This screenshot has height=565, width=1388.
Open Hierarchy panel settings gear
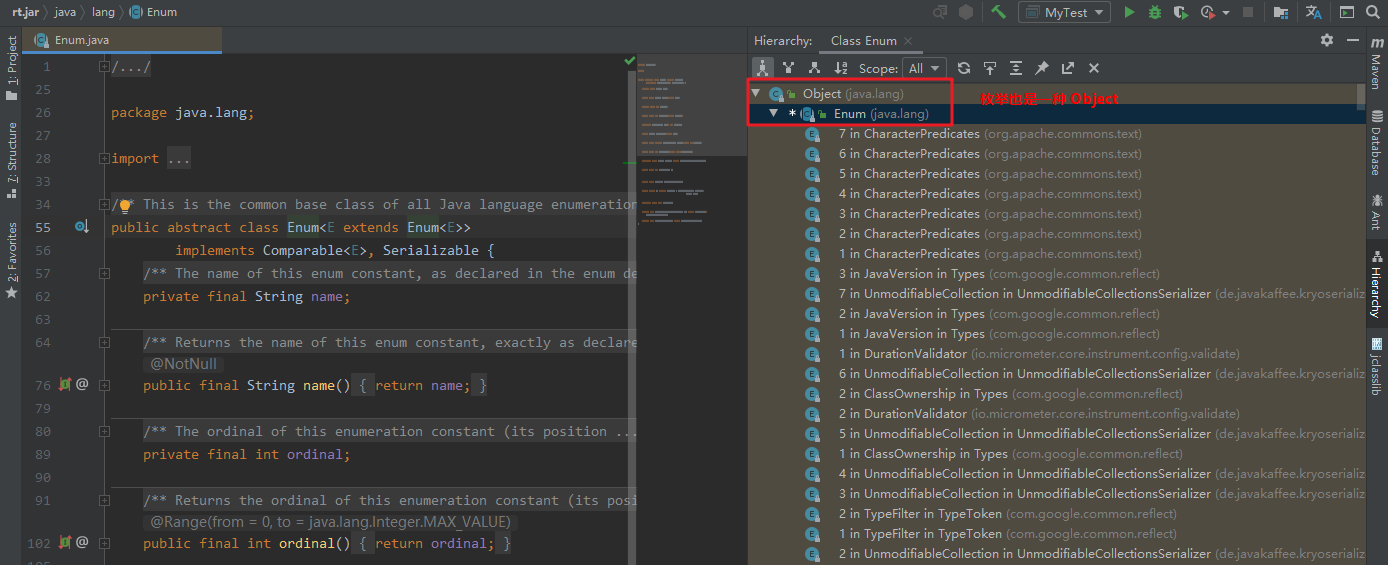[x=1327, y=40]
